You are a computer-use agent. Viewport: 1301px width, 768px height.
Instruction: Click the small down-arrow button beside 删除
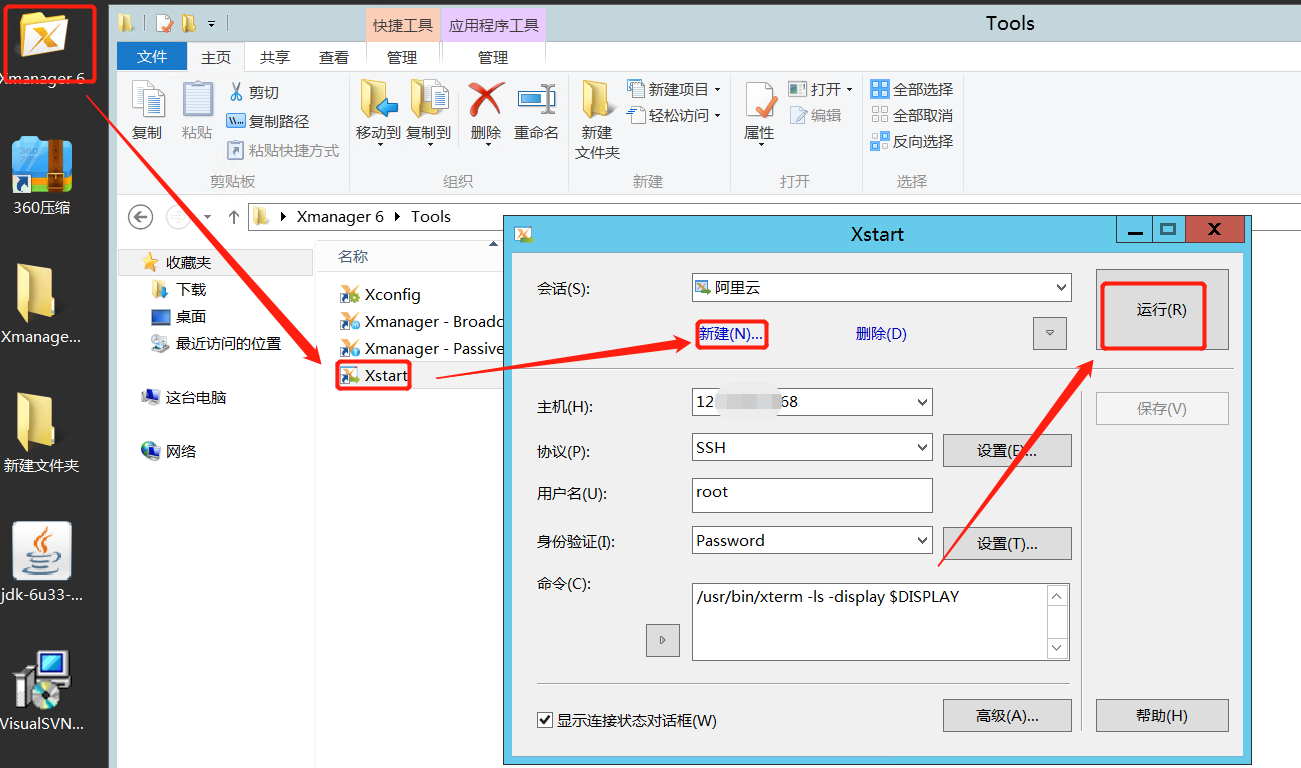1050,333
